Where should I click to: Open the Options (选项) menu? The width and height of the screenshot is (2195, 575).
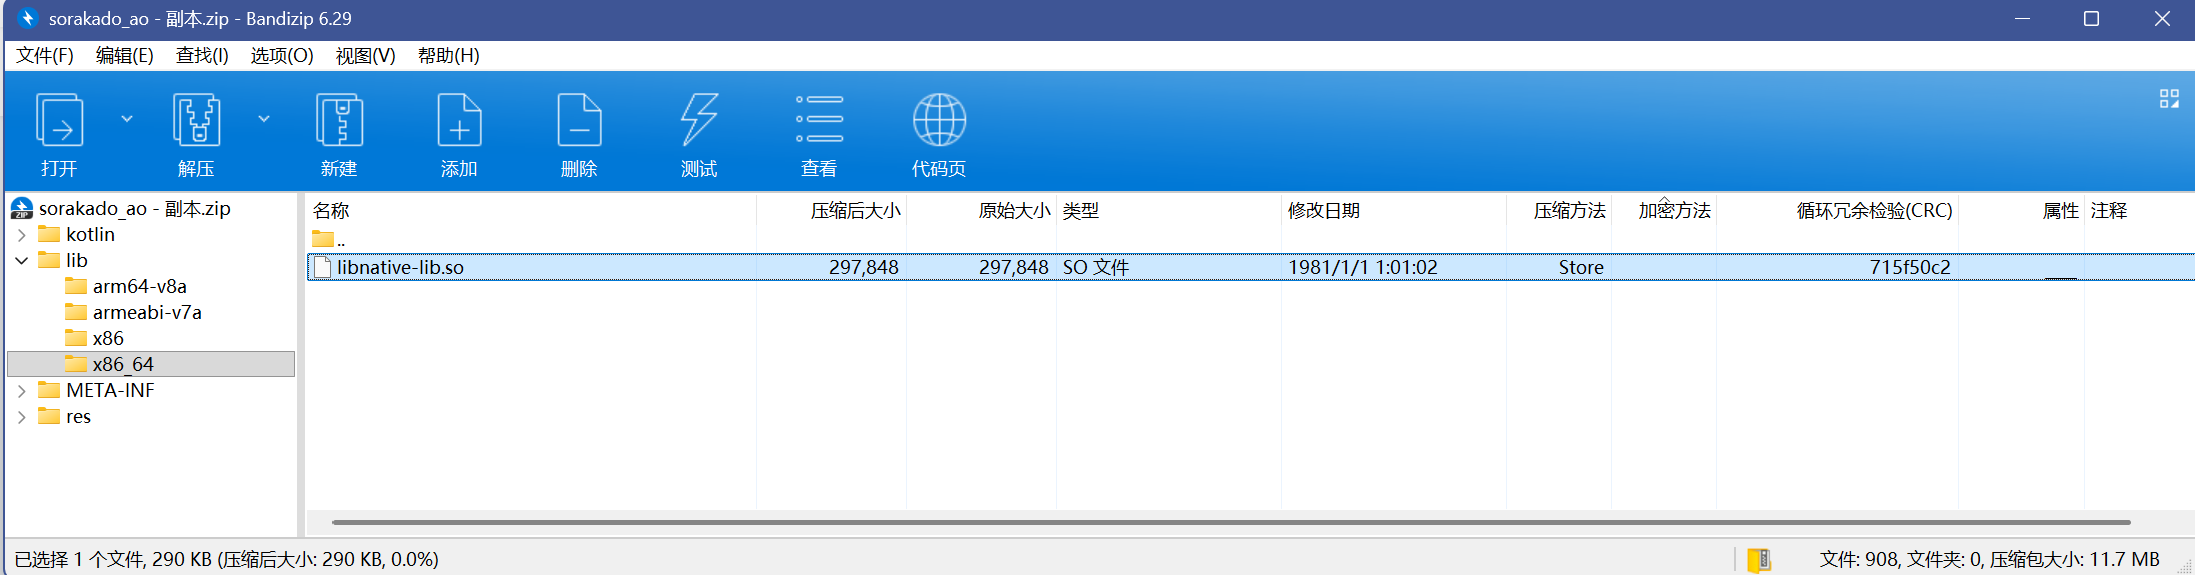pos(281,56)
